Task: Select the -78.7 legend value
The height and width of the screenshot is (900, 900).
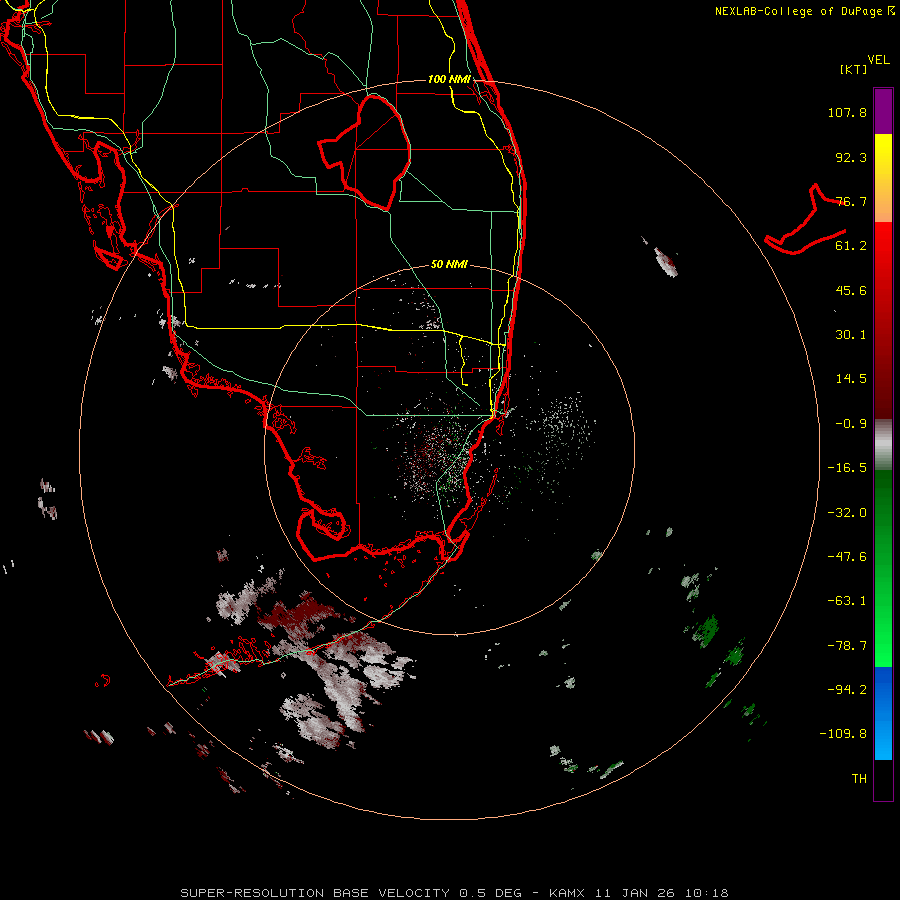Action: pyautogui.click(x=847, y=646)
